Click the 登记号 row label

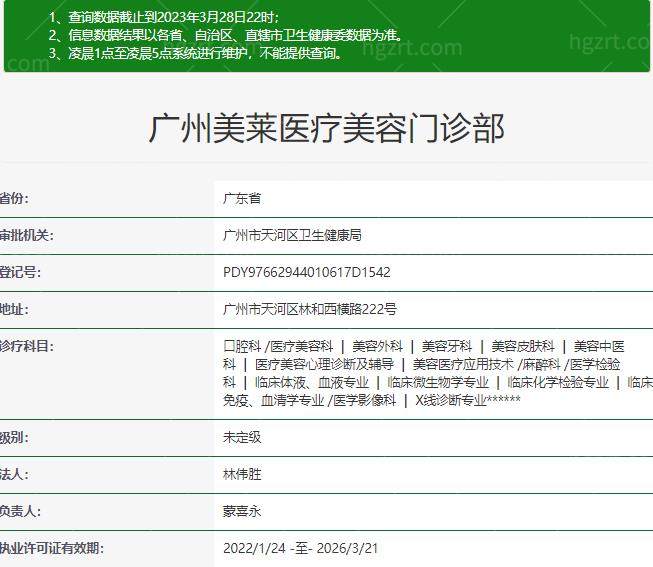(x=20, y=272)
